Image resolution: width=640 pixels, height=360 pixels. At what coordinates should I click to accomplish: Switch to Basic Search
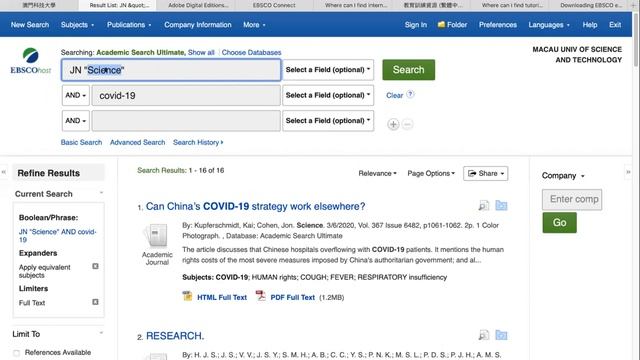pos(81,142)
